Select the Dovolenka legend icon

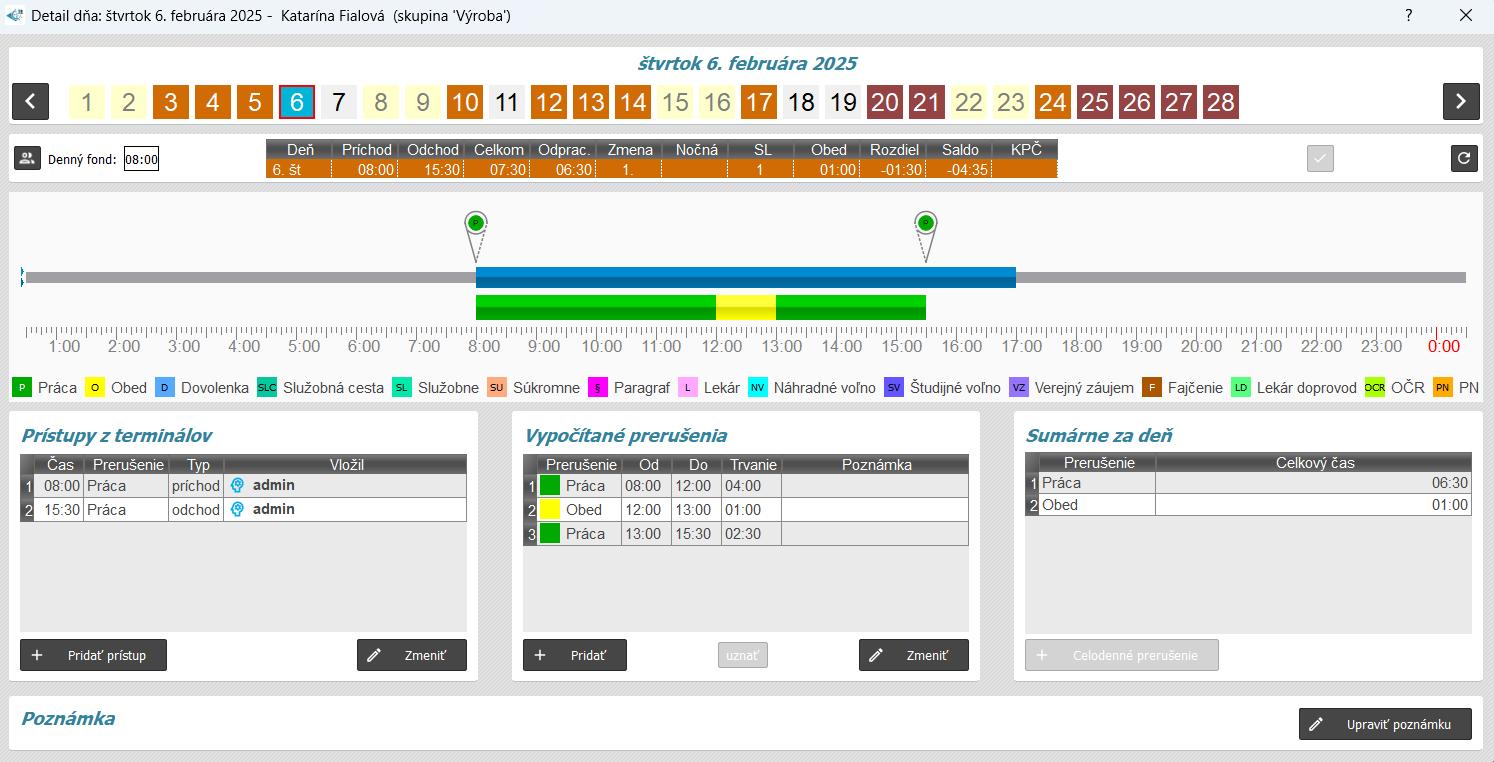pyautogui.click(x=165, y=388)
